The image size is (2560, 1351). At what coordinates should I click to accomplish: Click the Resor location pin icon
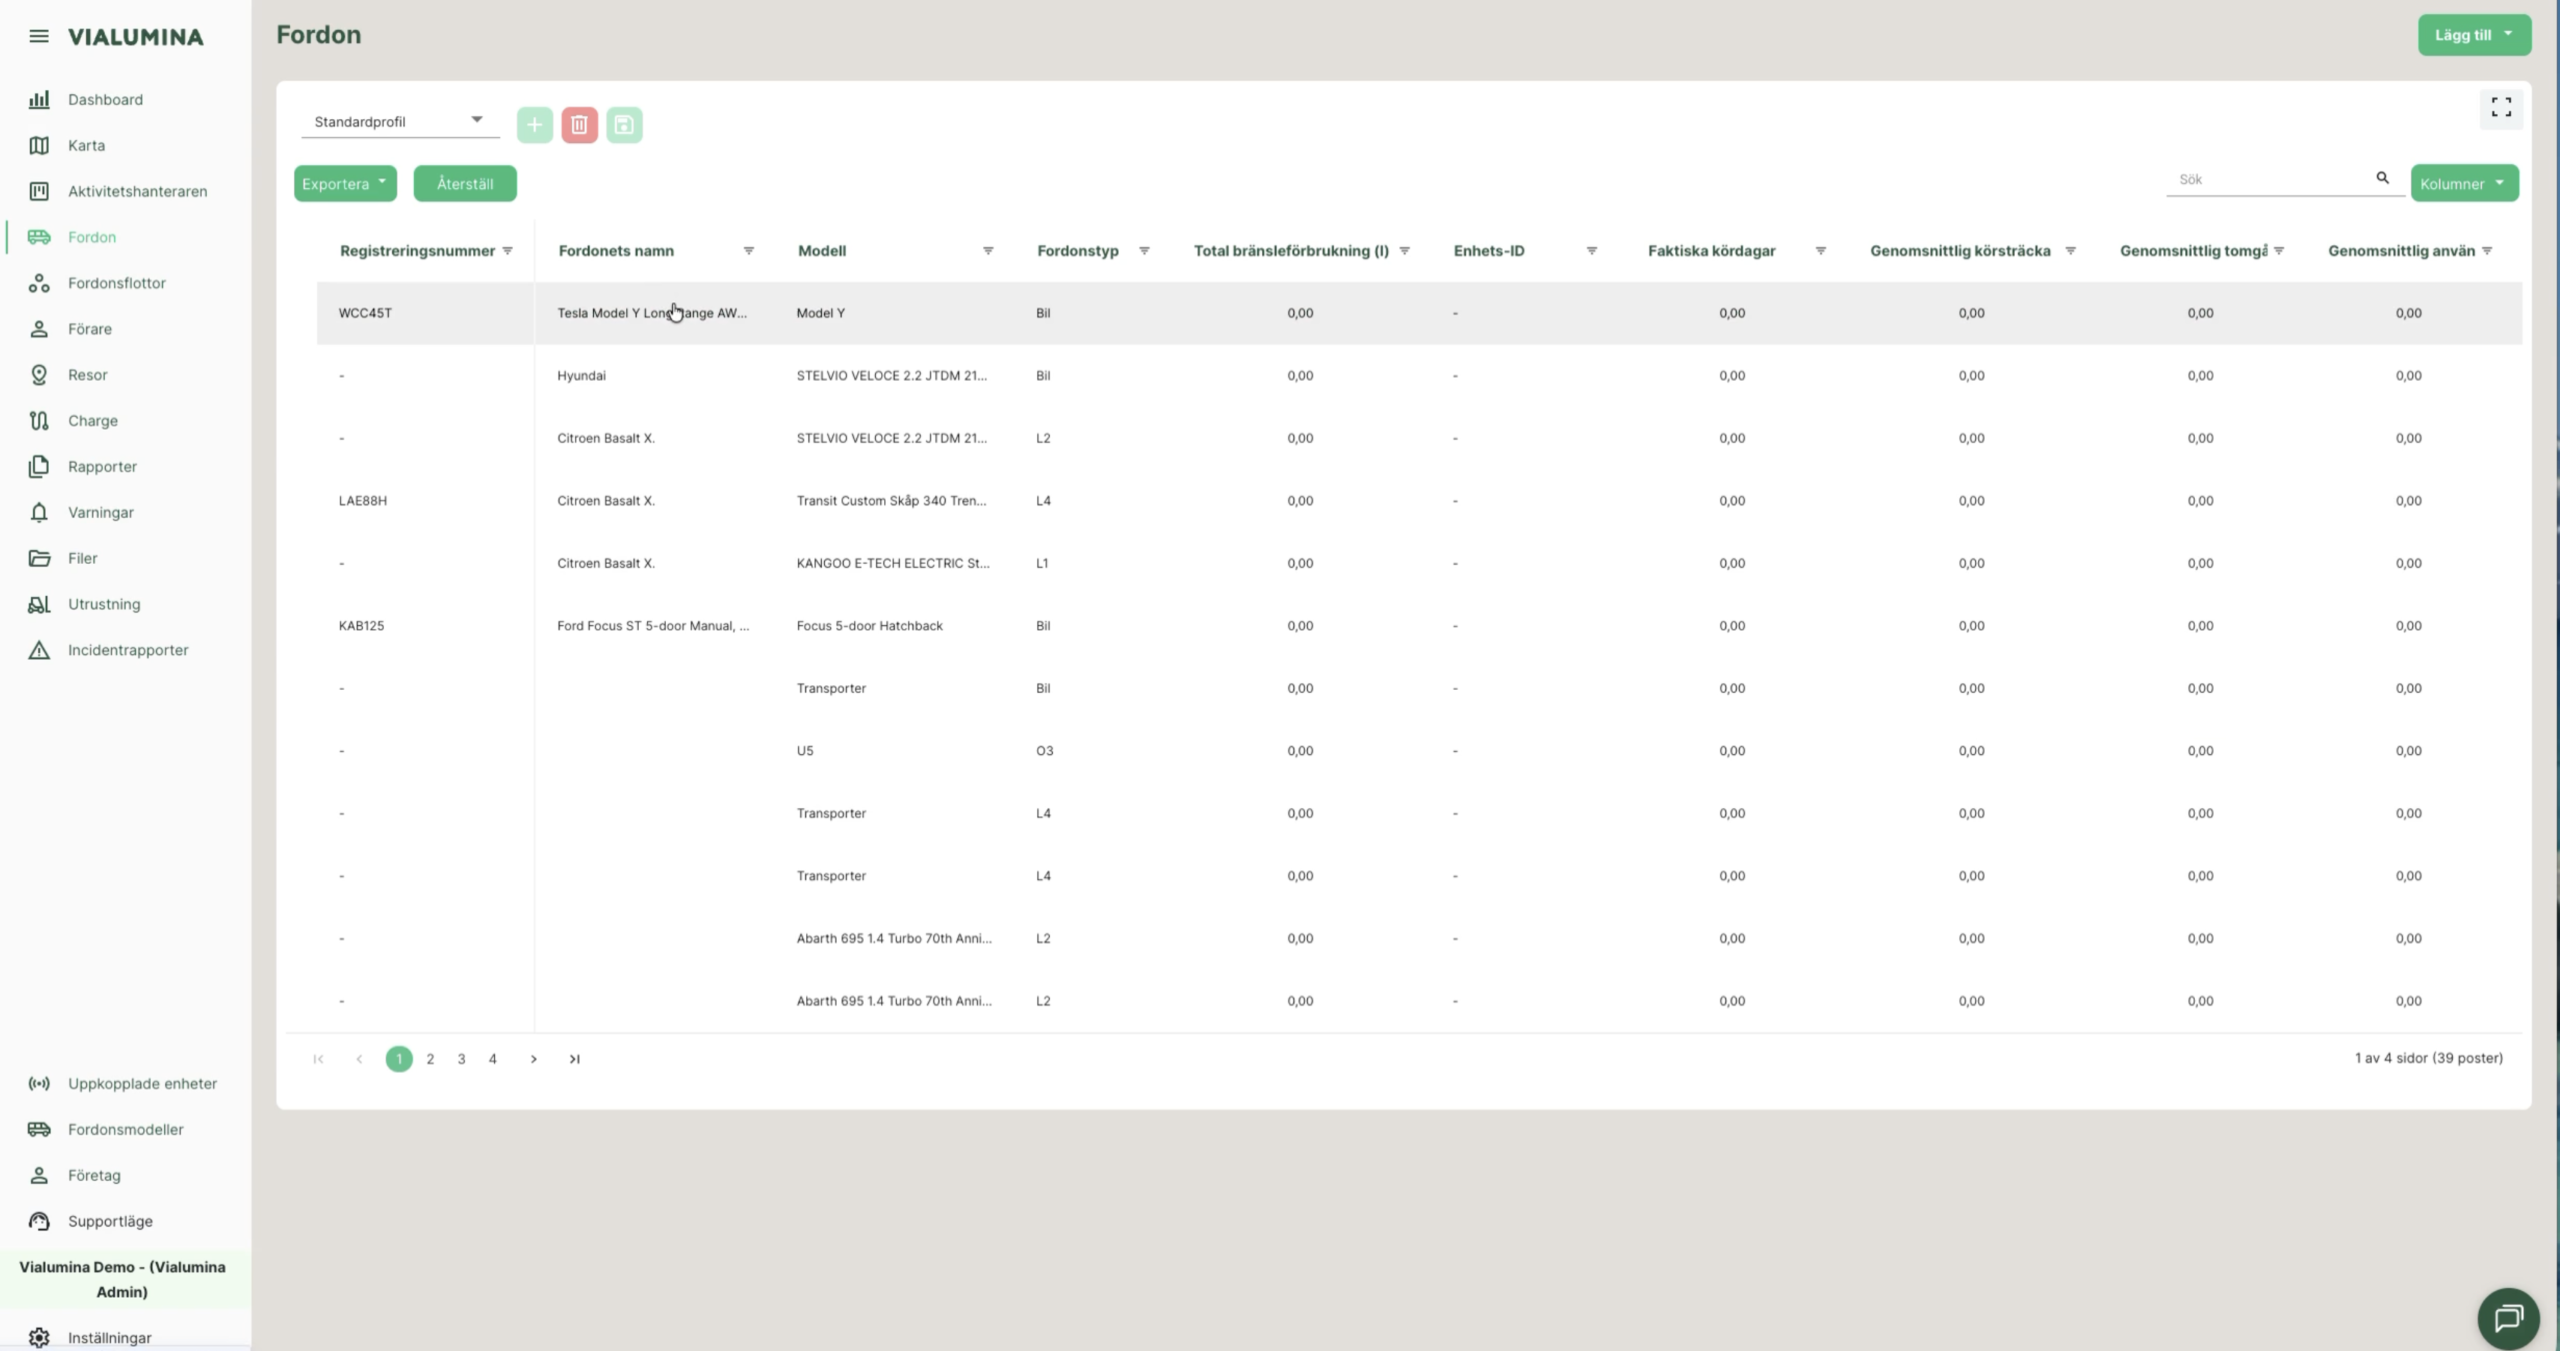[39, 375]
